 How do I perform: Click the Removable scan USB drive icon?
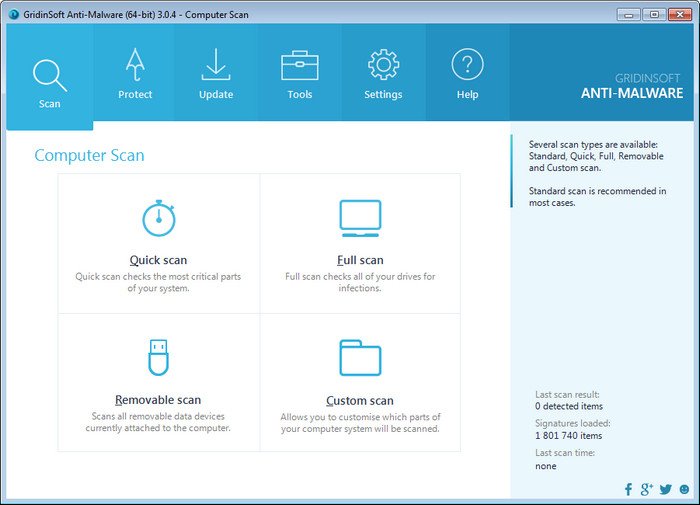pos(158,357)
